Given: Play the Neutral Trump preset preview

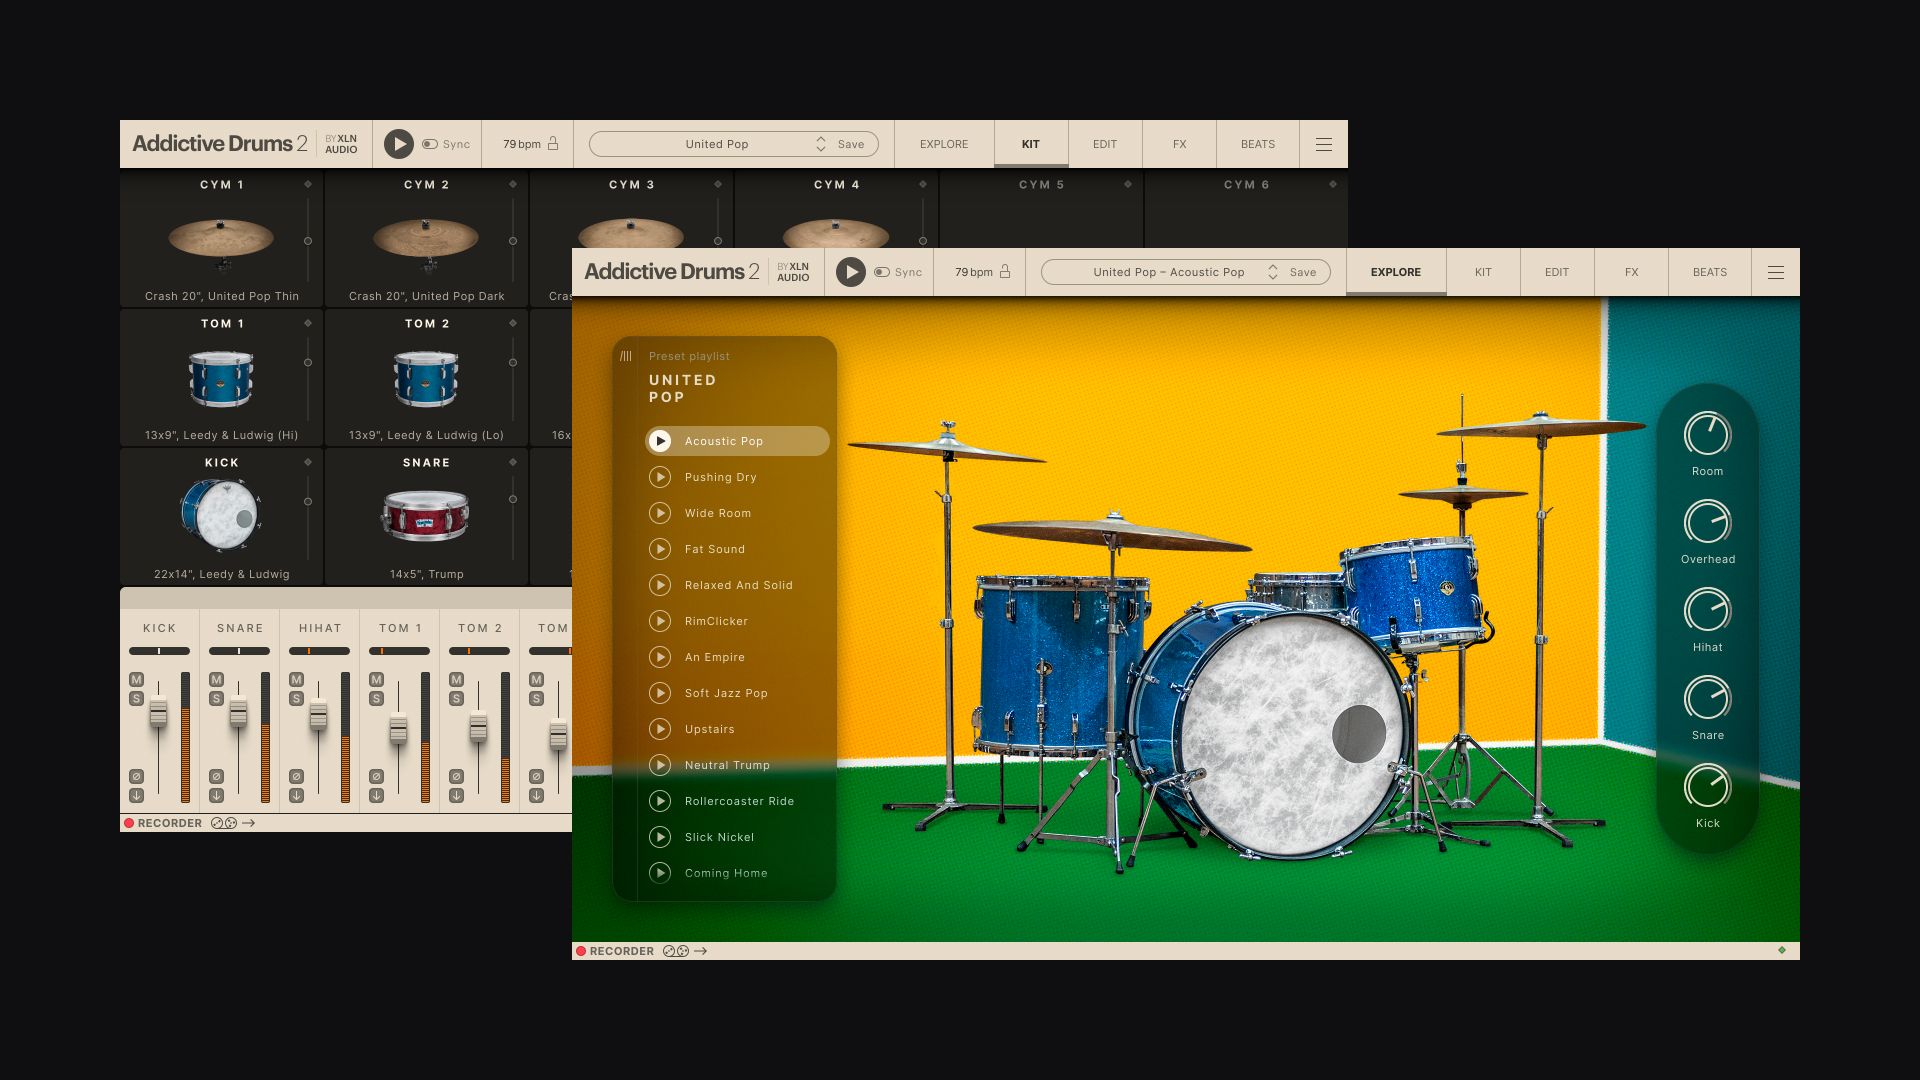Looking at the screenshot, I should [x=660, y=765].
